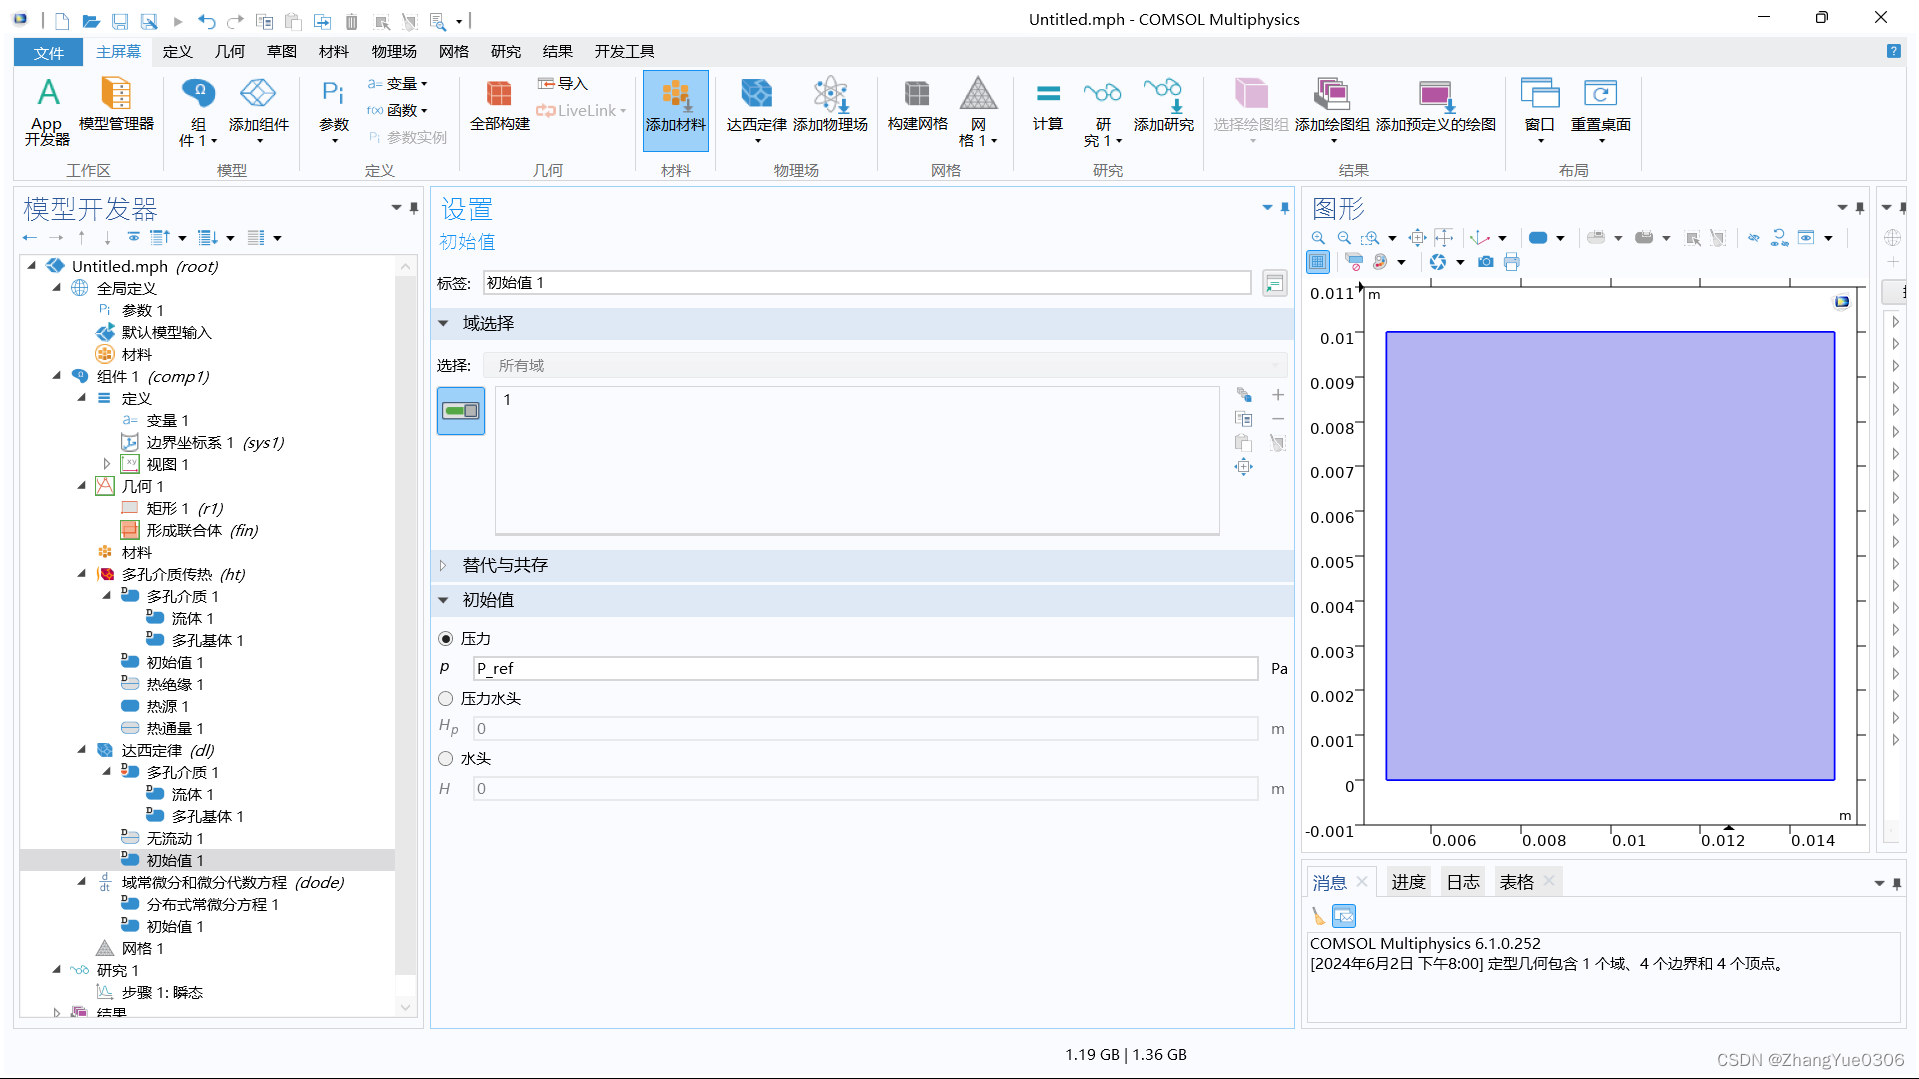Image resolution: width=1919 pixels, height=1079 pixels.
Task: Toggle the grid display icon in 图形 toolbar
Action: 1318,262
